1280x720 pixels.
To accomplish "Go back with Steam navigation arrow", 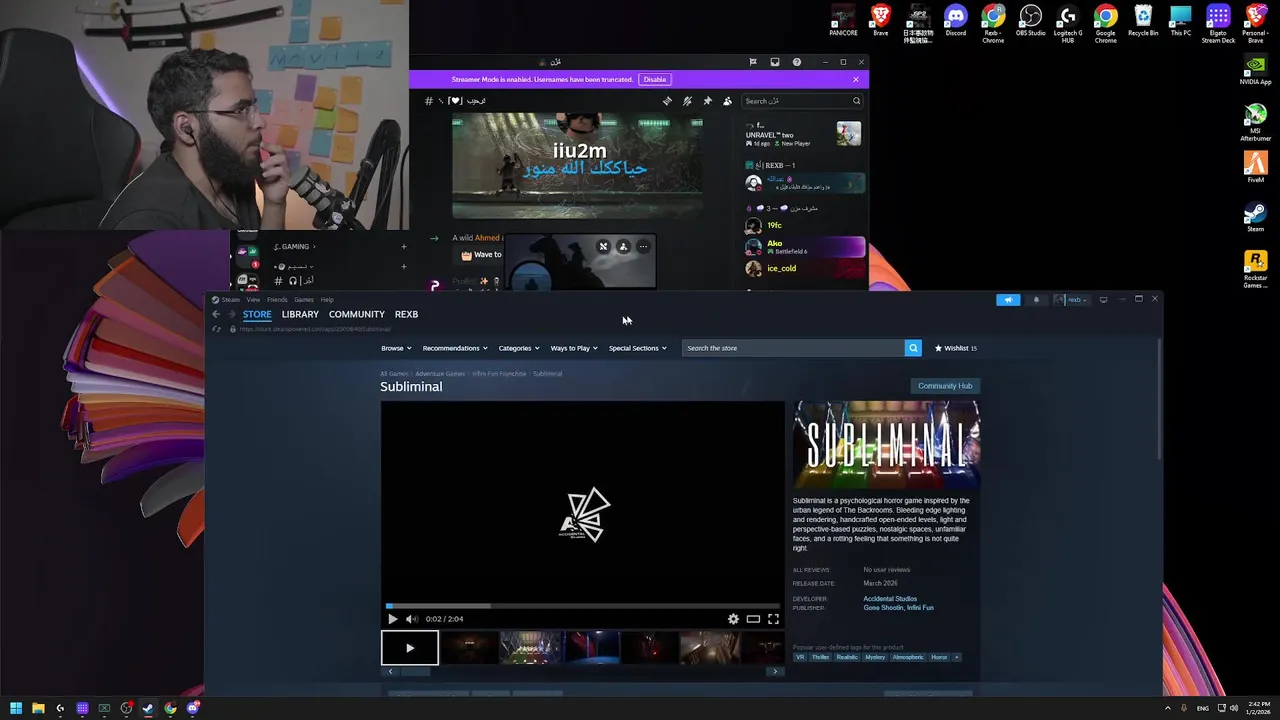I will pyautogui.click(x=216, y=314).
